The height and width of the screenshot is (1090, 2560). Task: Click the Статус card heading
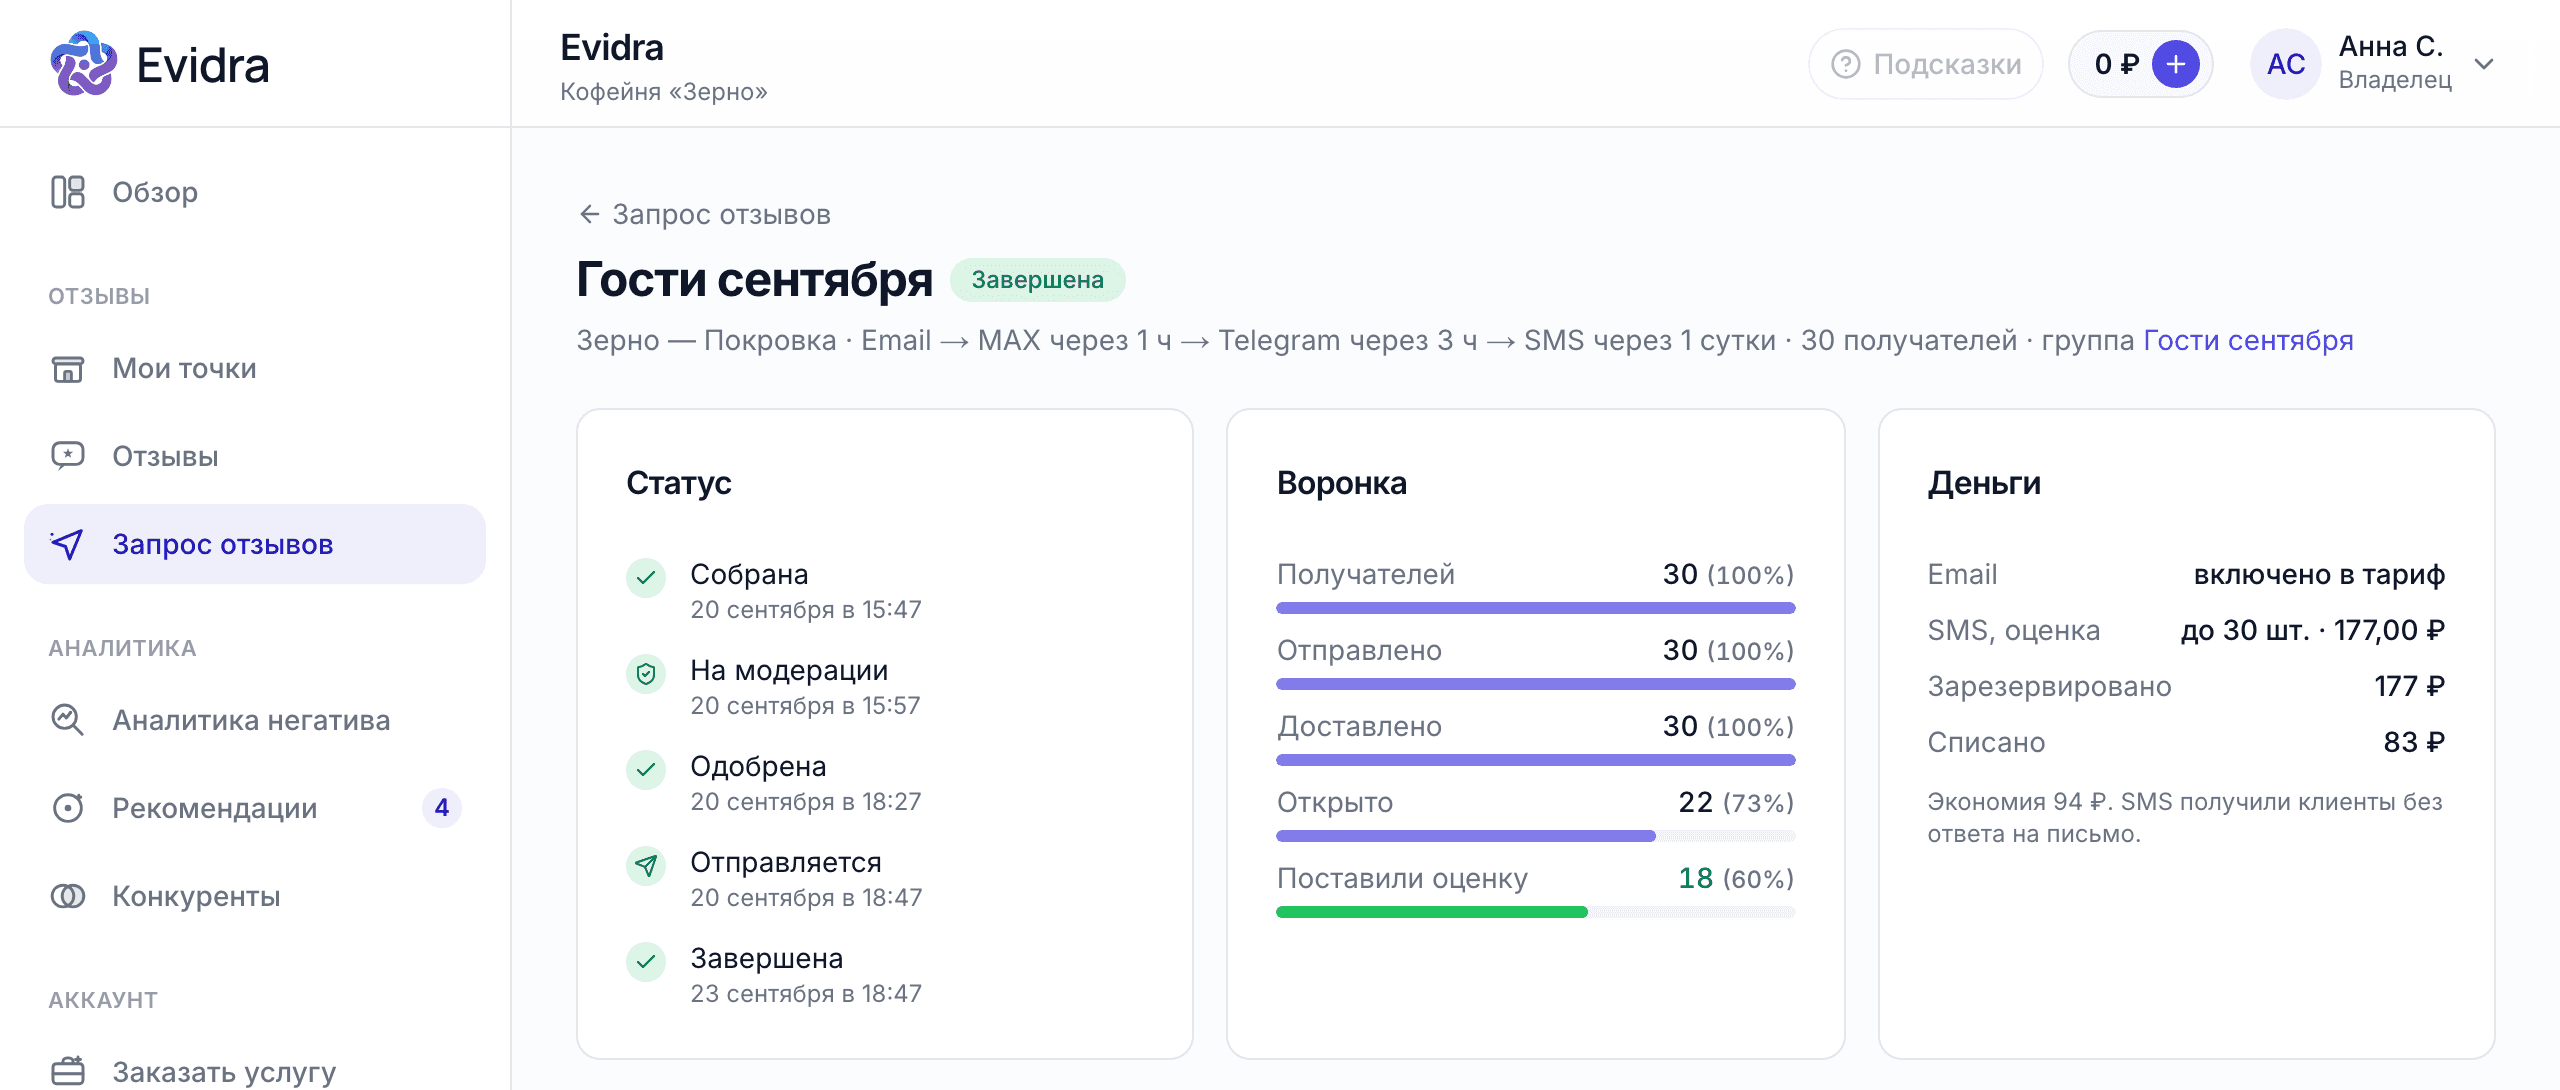point(679,483)
